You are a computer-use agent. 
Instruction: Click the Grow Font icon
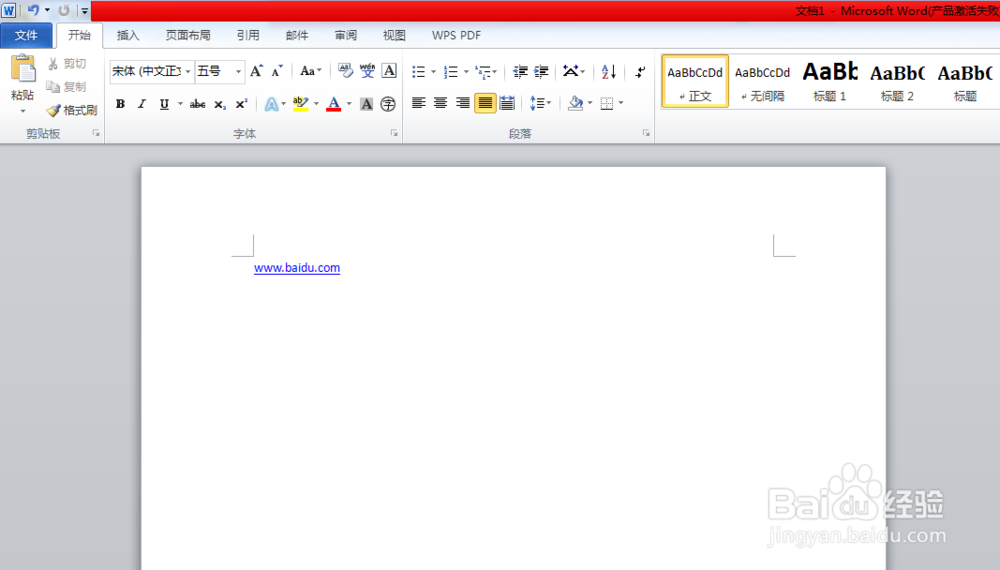(256, 71)
